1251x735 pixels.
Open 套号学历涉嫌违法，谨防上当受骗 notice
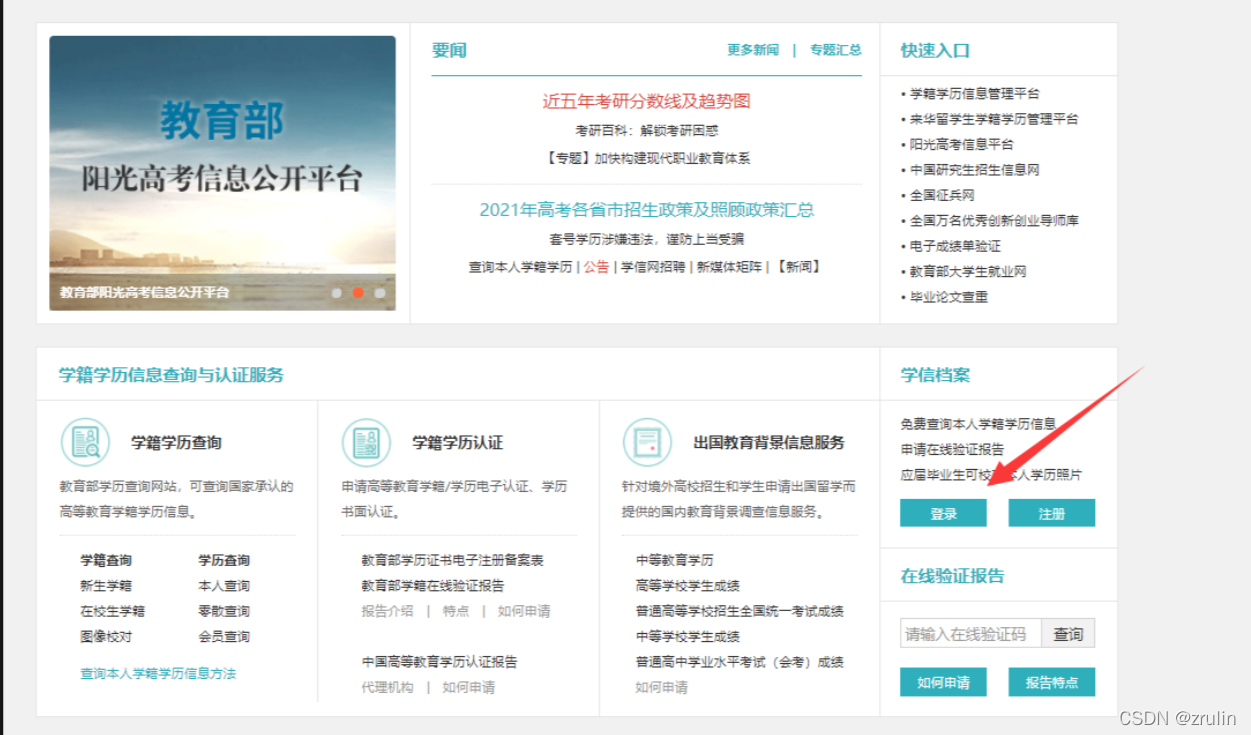[x=647, y=239]
